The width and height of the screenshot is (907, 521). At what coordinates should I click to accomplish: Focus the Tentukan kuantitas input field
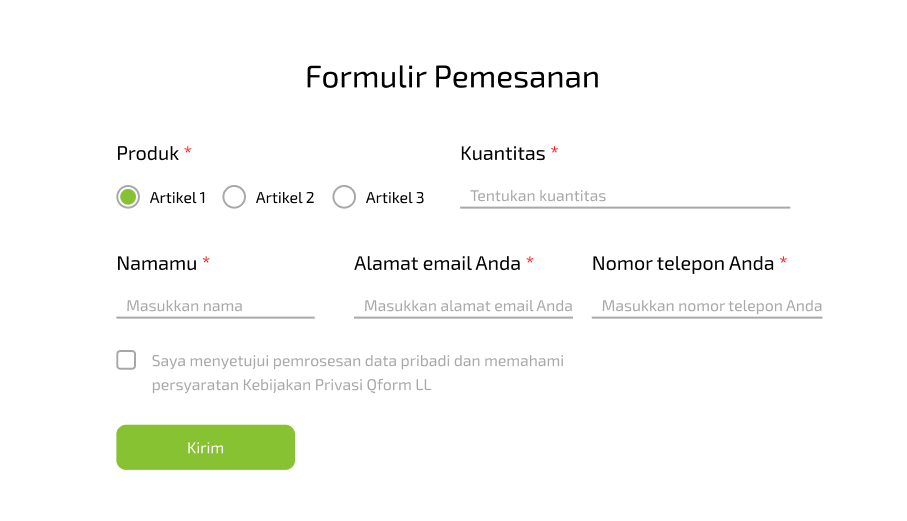point(624,196)
